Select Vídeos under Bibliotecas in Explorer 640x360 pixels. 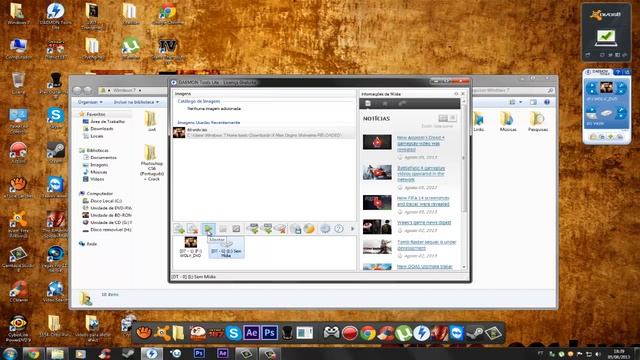coord(93,179)
